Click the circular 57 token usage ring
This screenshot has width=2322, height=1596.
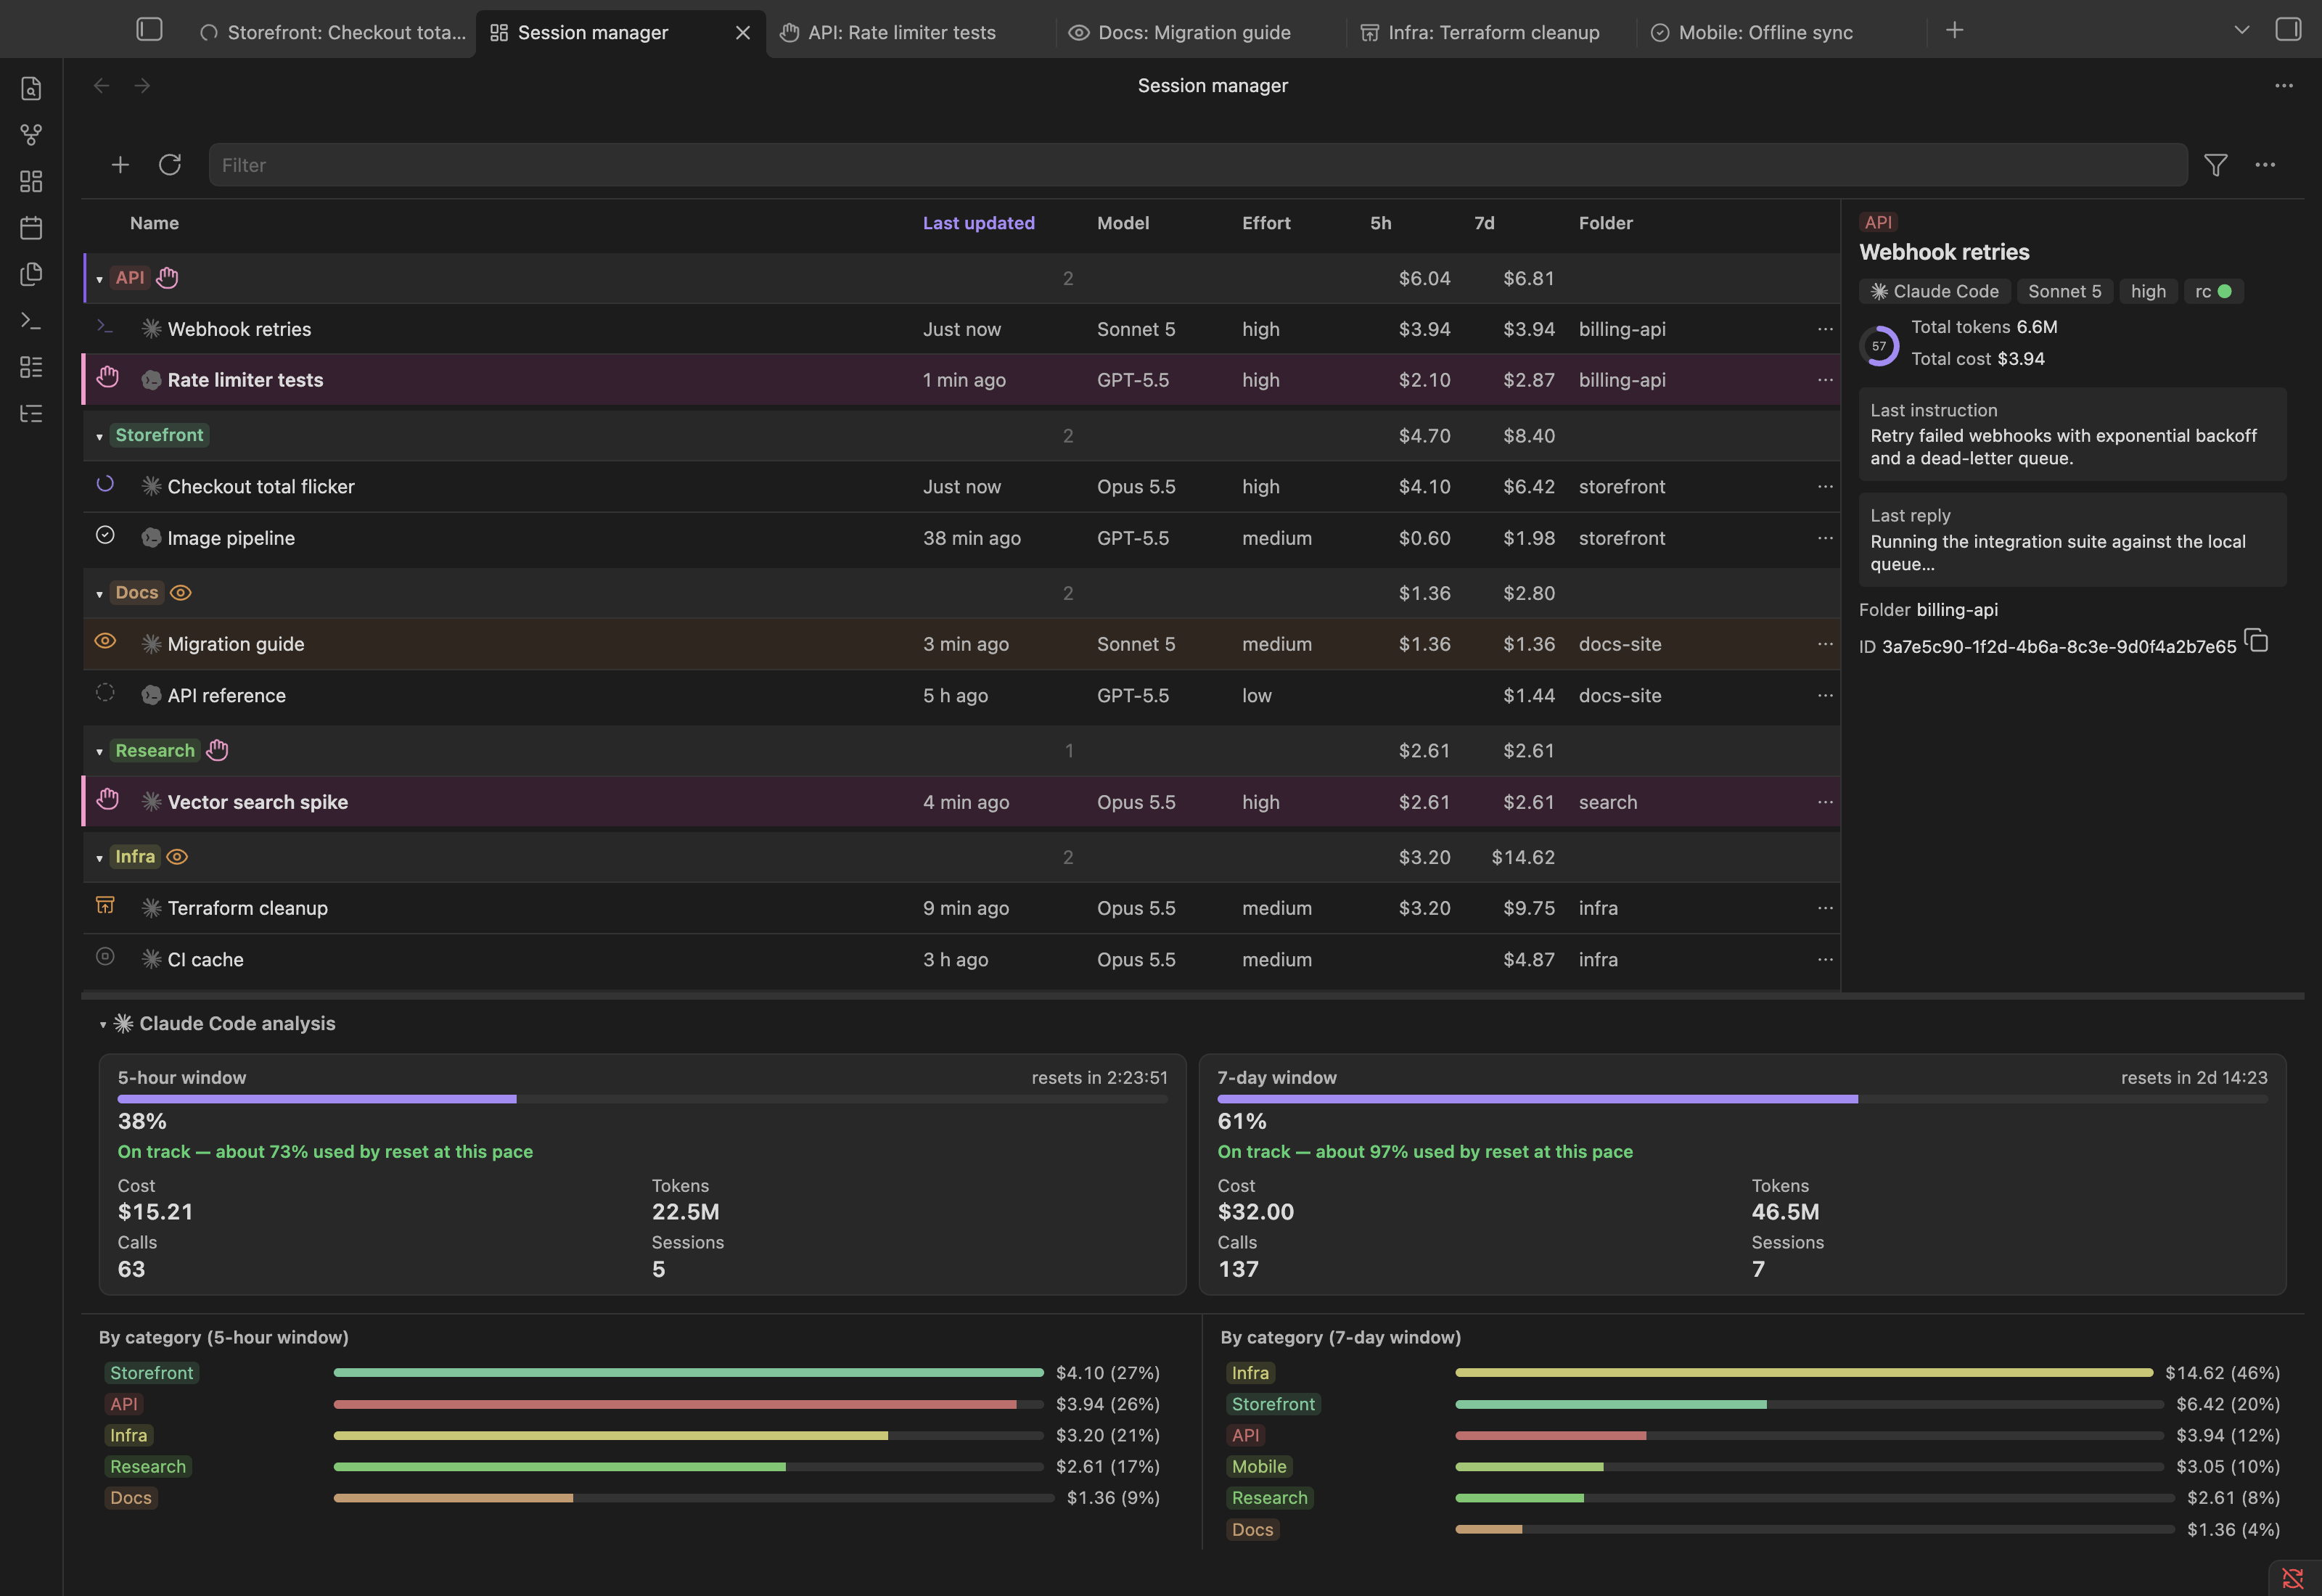1879,346
